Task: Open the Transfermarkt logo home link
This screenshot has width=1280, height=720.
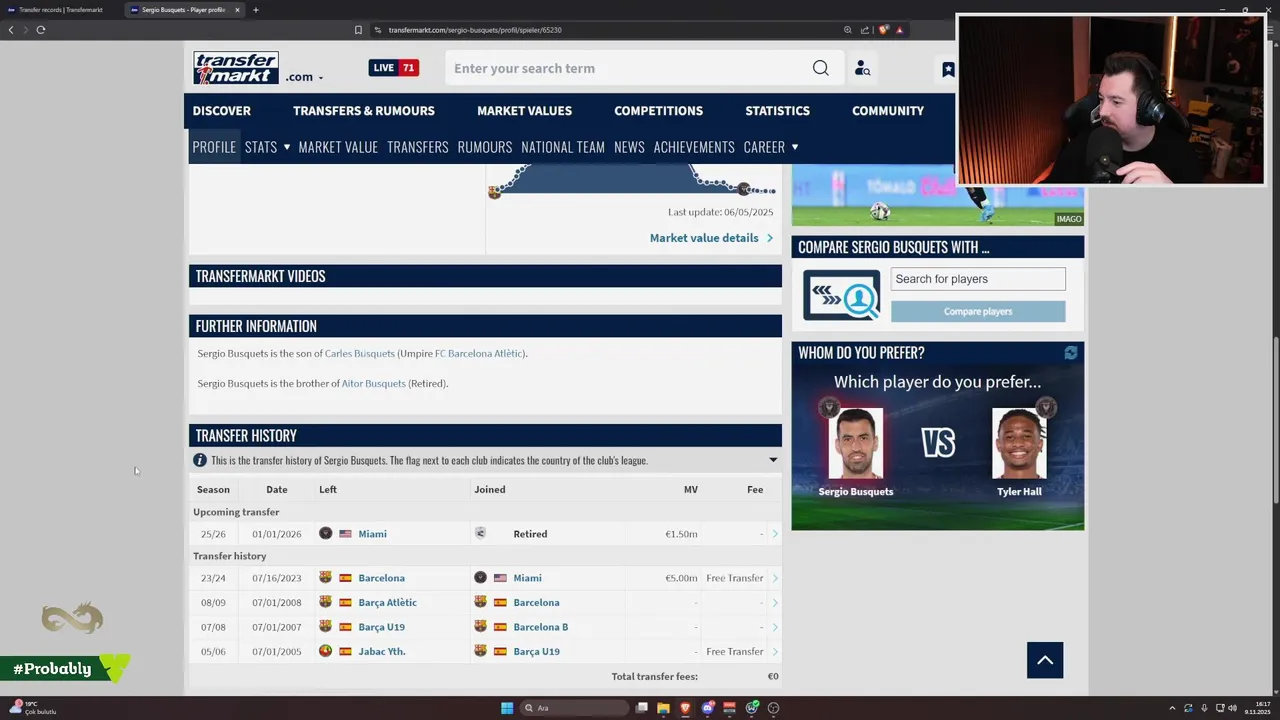Action: [x=236, y=68]
